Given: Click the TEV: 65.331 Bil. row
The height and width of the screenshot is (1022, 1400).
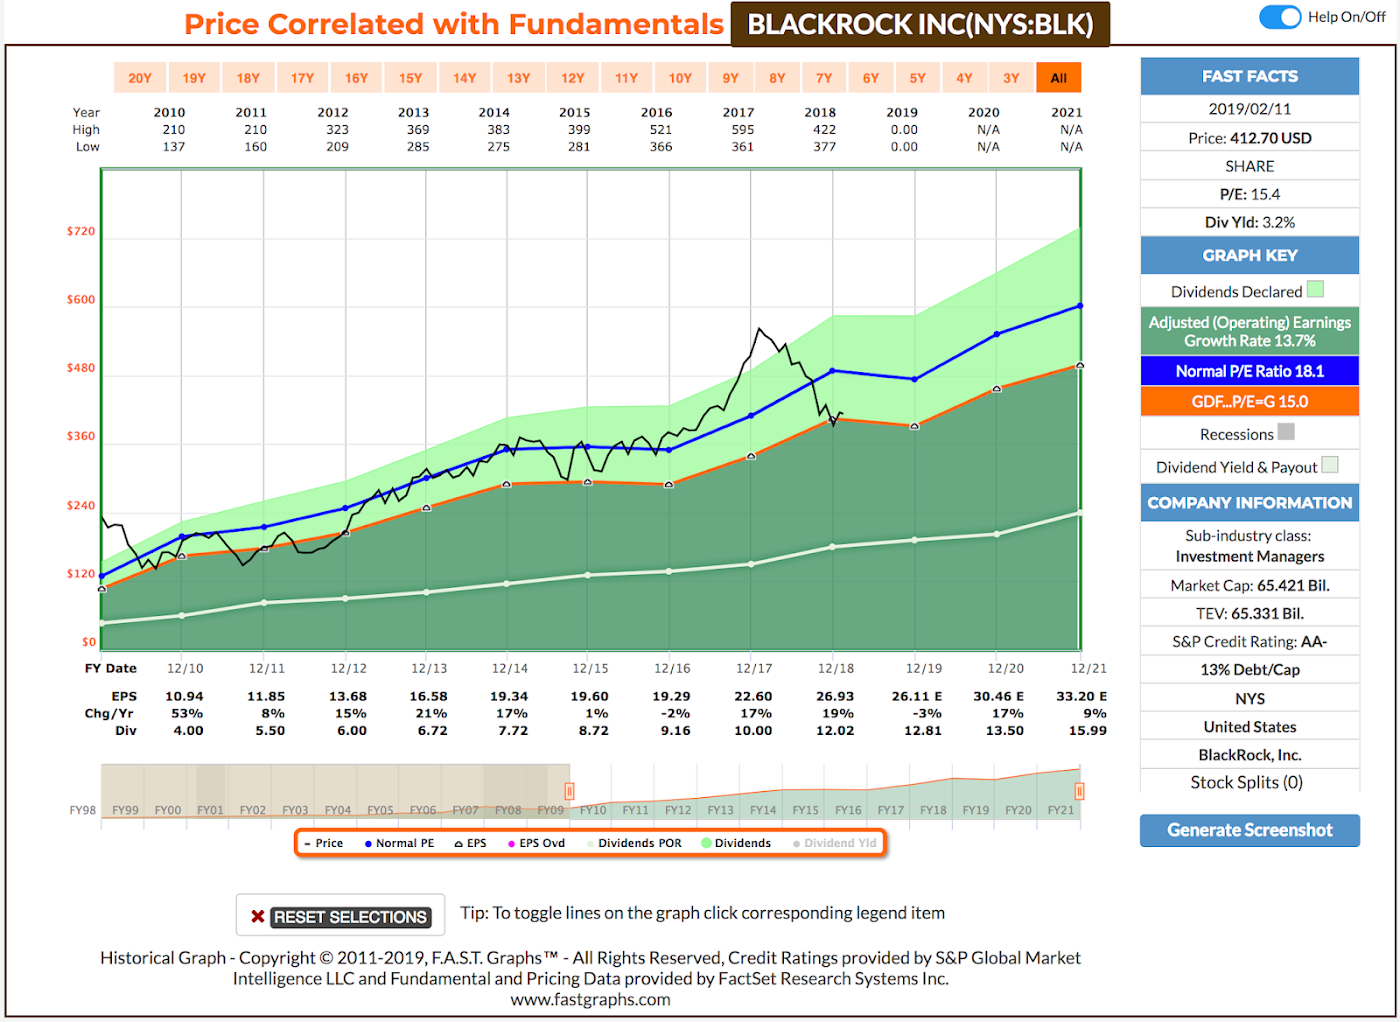Looking at the screenshot, I should point(1250,613).
